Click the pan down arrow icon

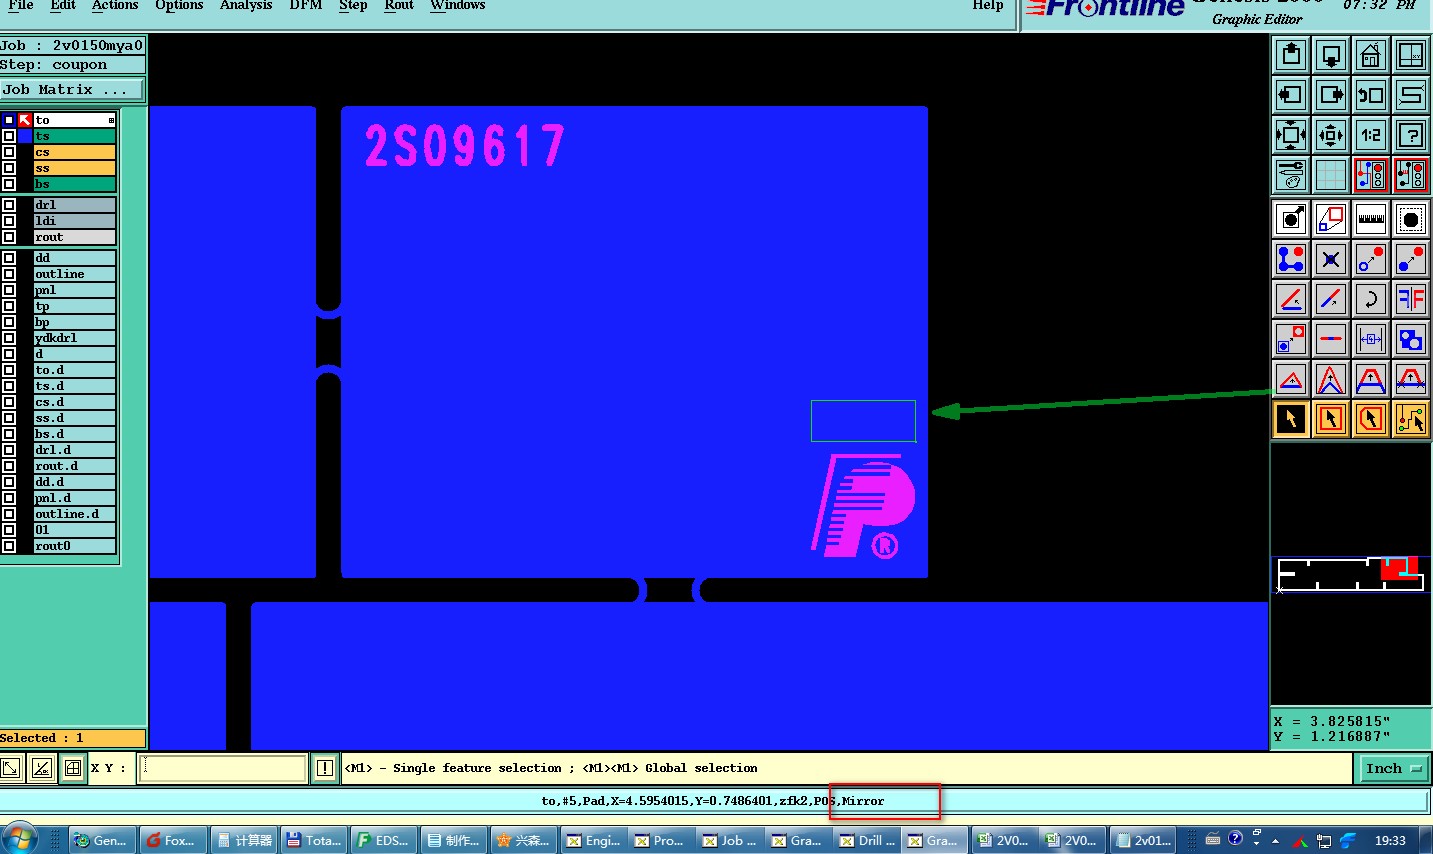[1331, 55]
